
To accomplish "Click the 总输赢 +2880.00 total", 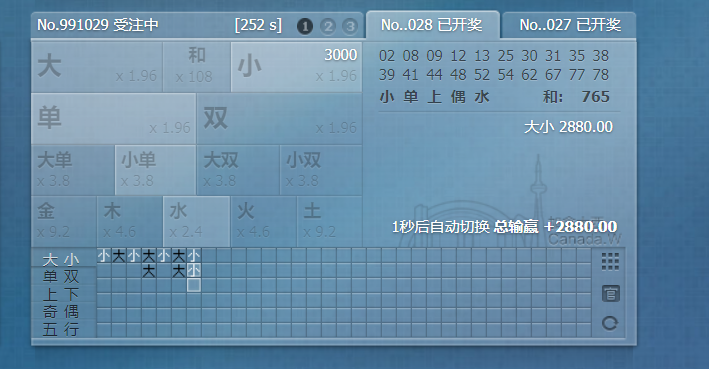I will 555,227.
